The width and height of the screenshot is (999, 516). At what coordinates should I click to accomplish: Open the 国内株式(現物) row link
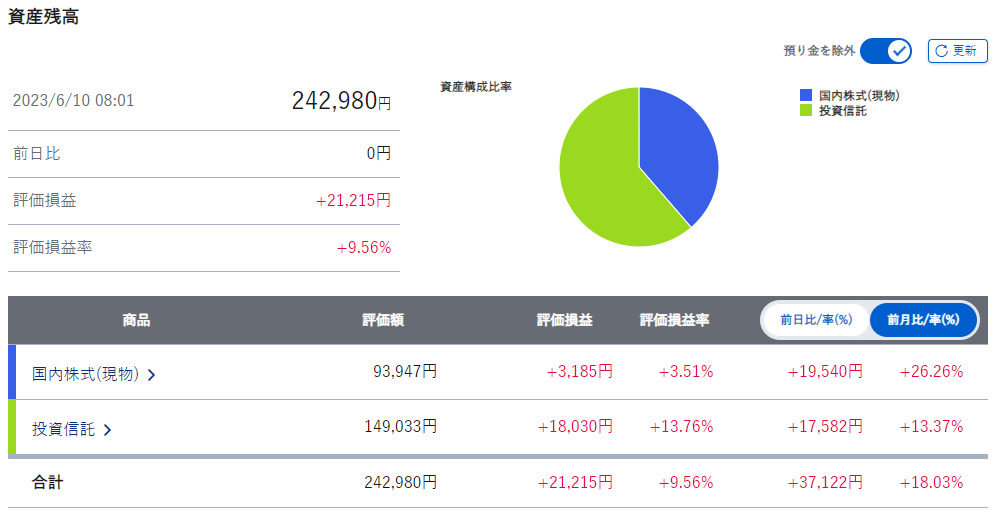[x=85, y=373]
